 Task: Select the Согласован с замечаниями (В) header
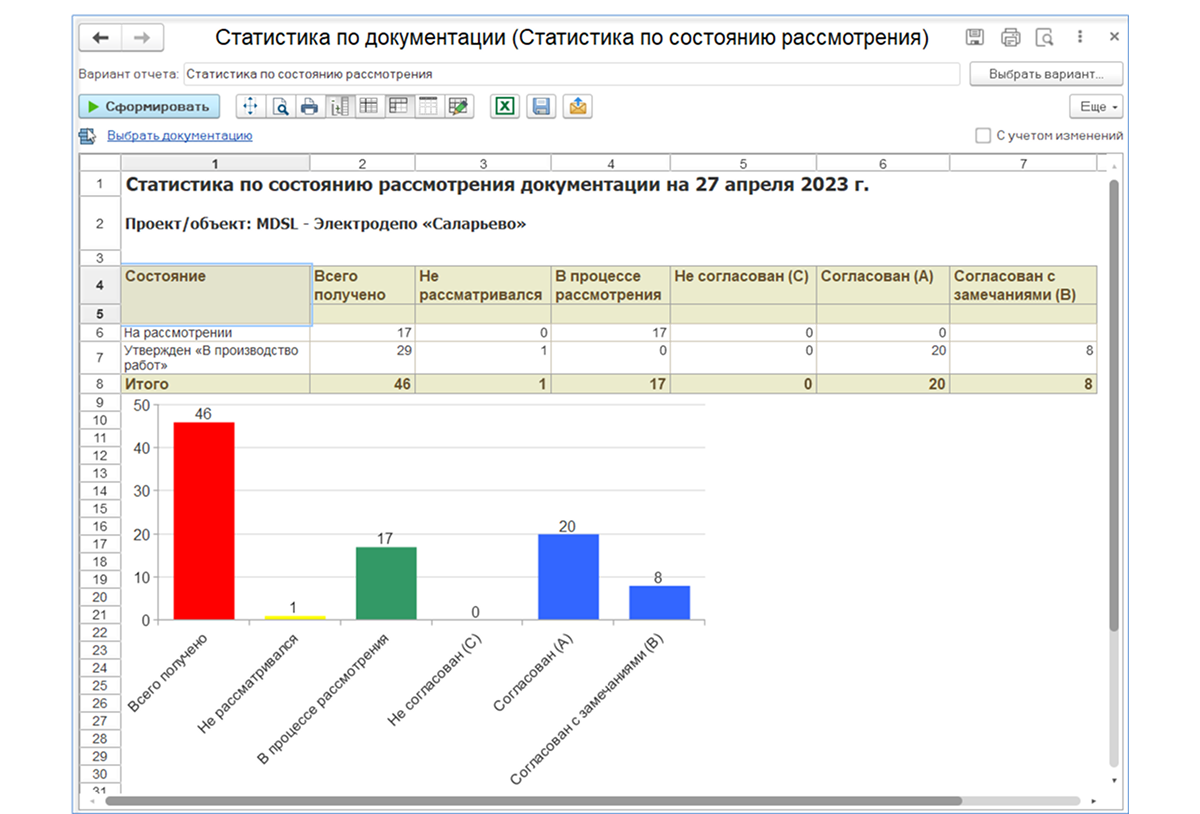[x=1023, y=285]
